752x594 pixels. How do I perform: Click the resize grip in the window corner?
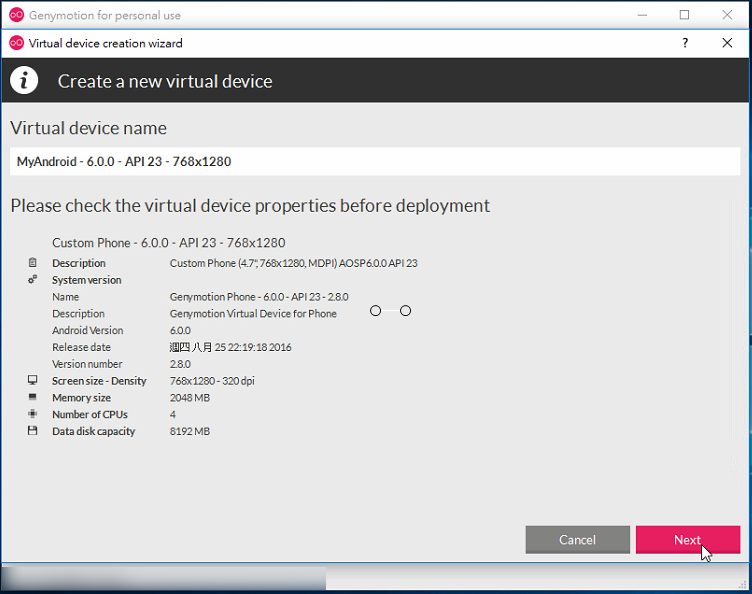click(x=743, y=585)
